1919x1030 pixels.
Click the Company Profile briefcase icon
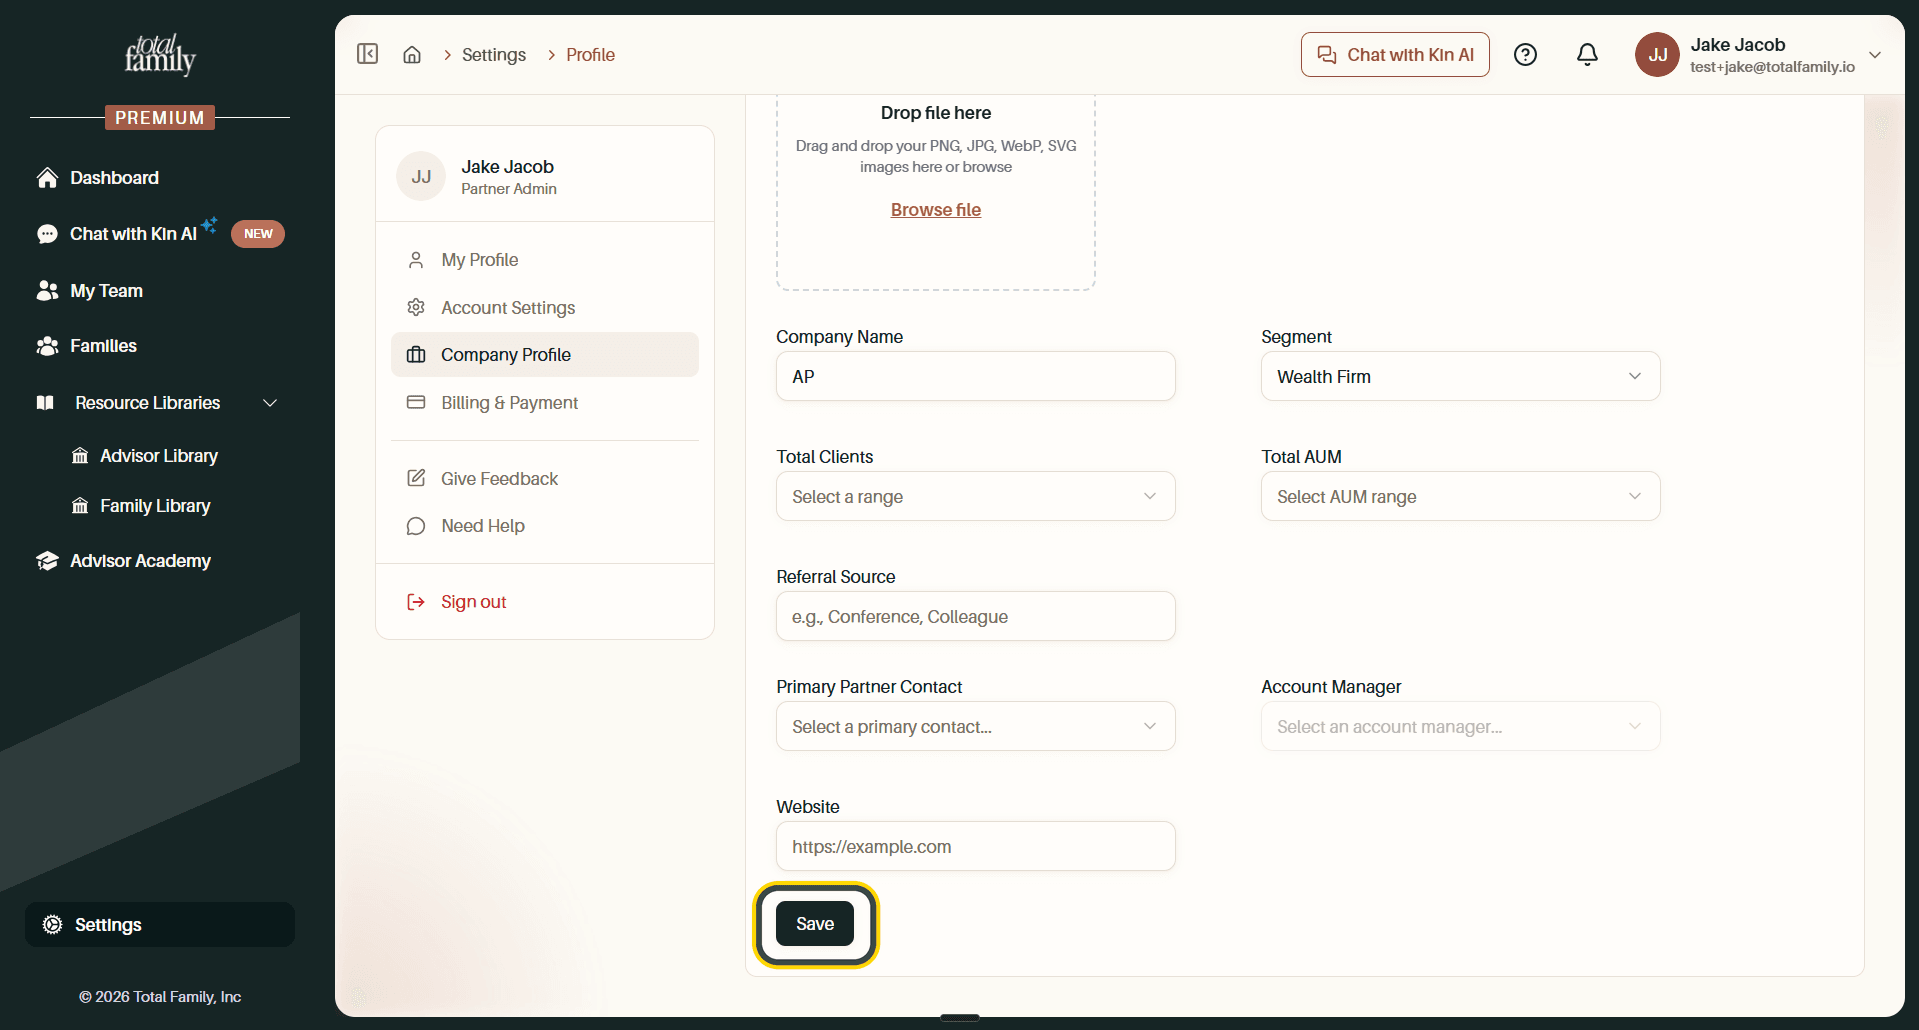point(416,355)
